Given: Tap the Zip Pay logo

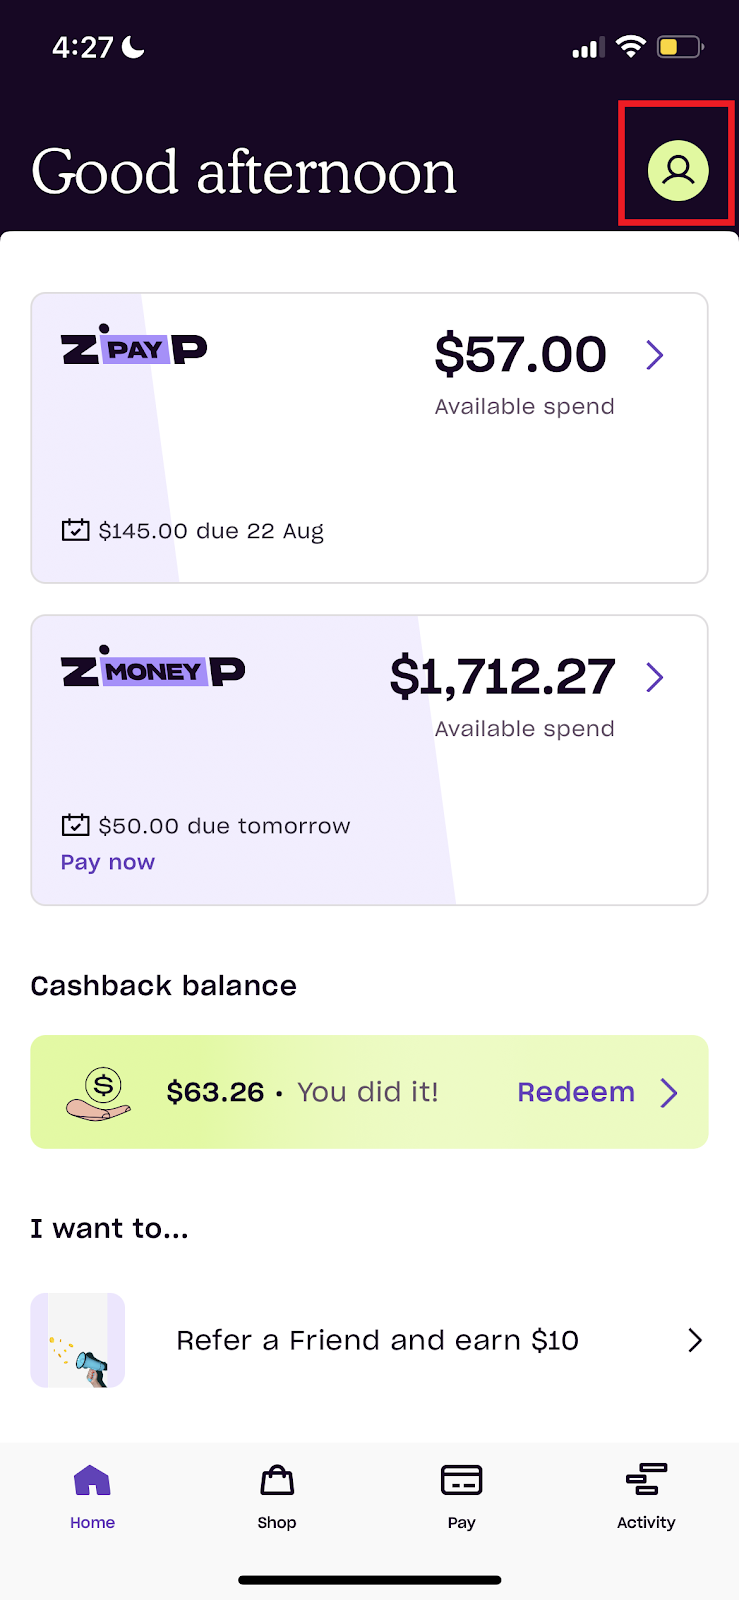Looking at the screenshot, I should [x=134, y=347].
